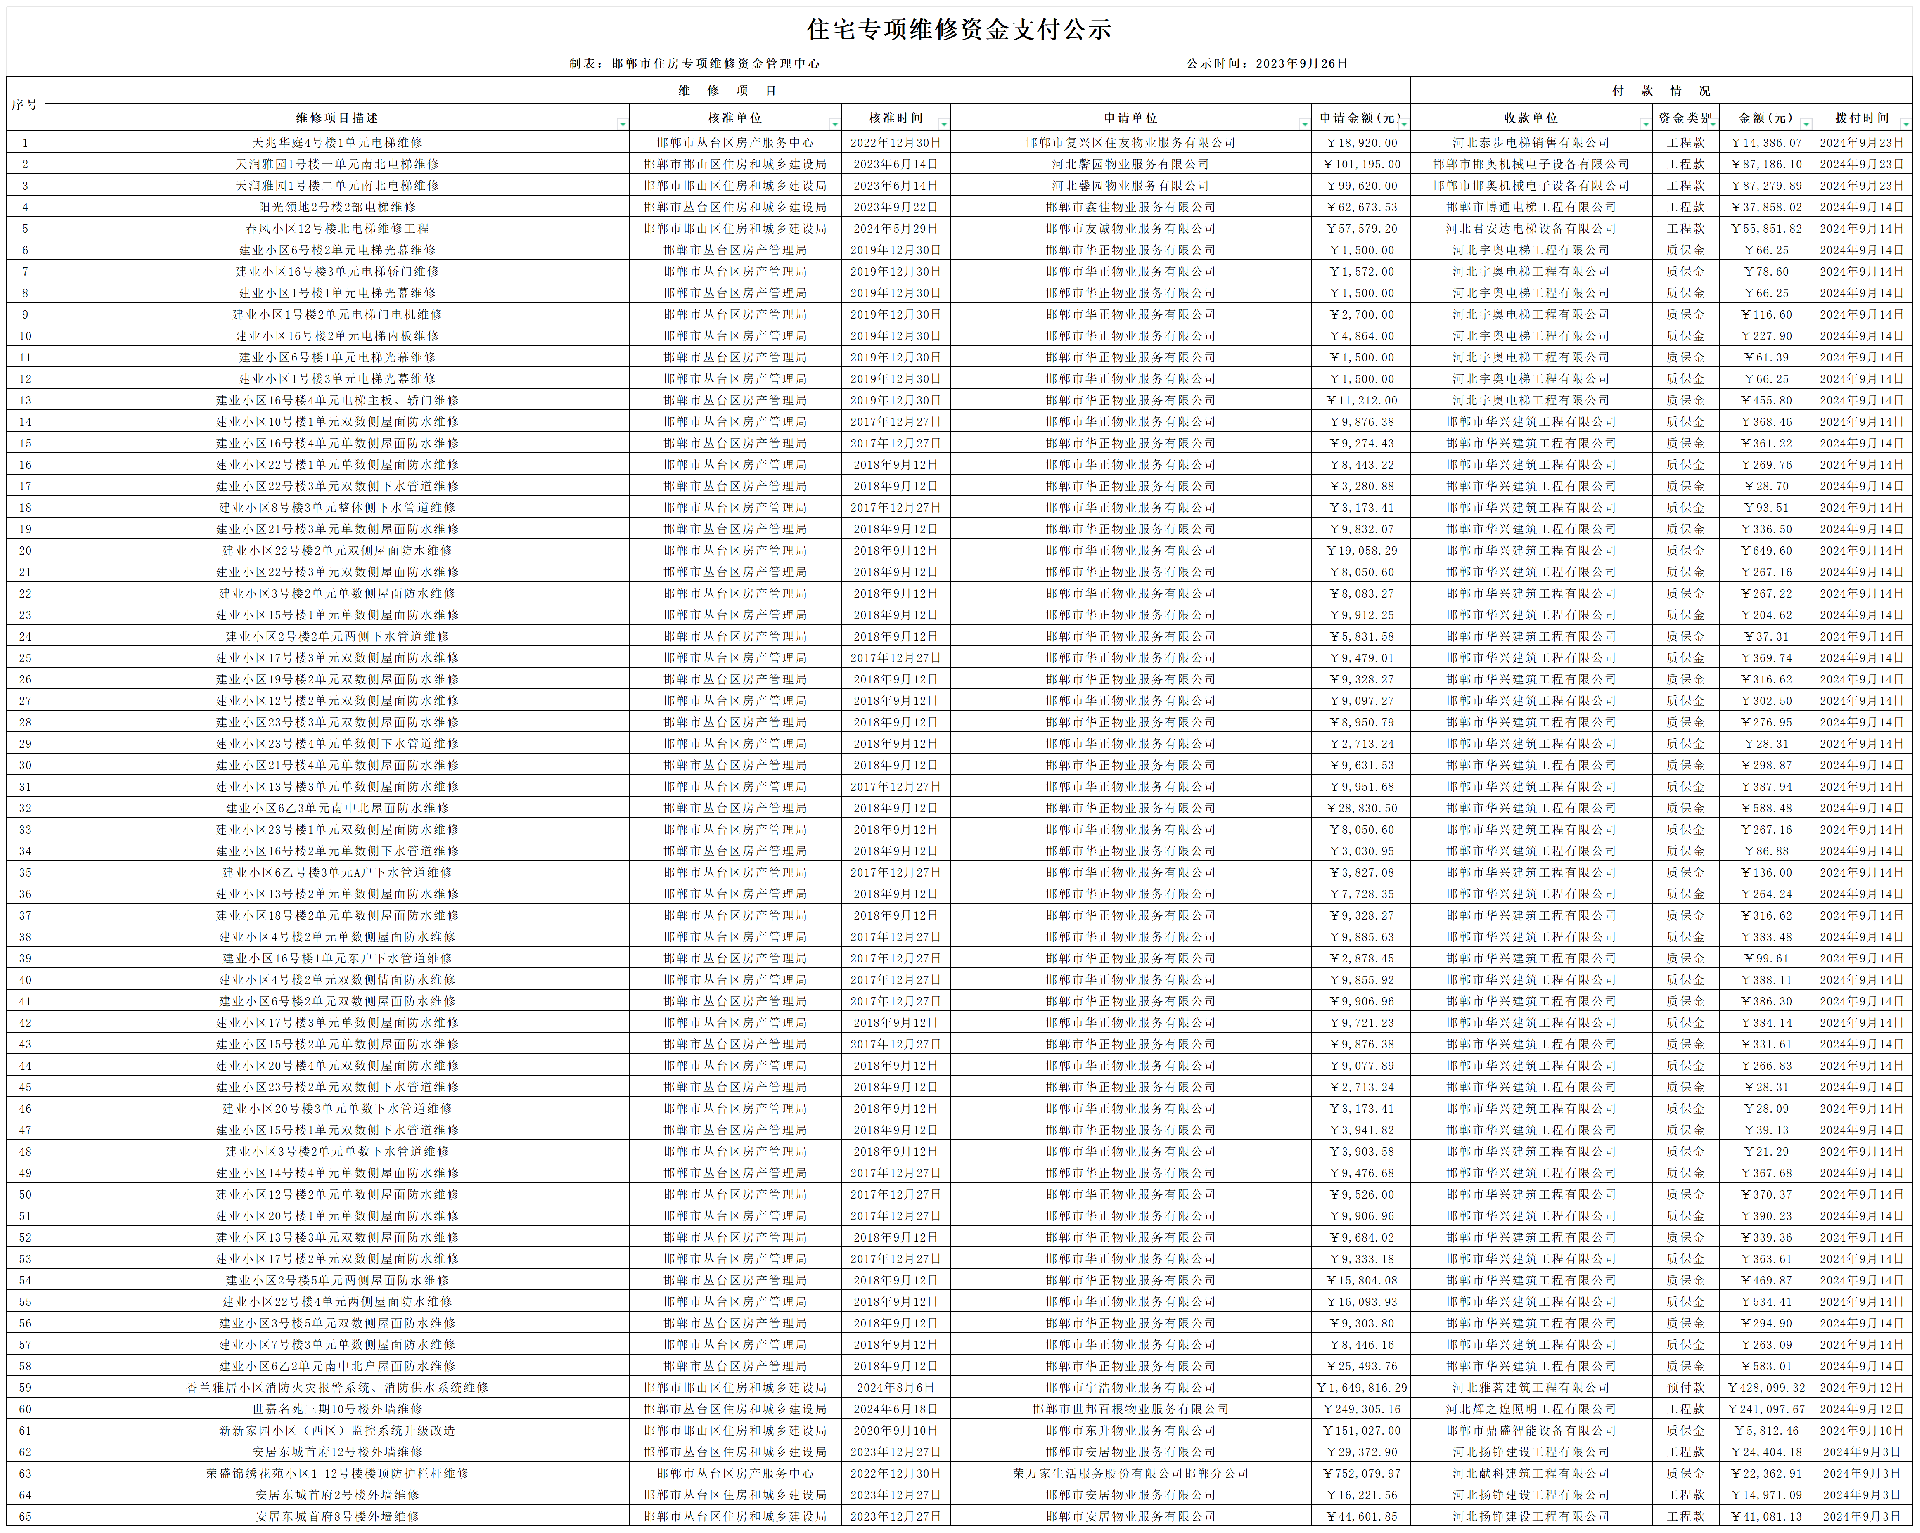The height and width of the screenshot is (1533, 1920).
Task: Select the application amount ¥151,027.00
Action: click(1361, 1431)
